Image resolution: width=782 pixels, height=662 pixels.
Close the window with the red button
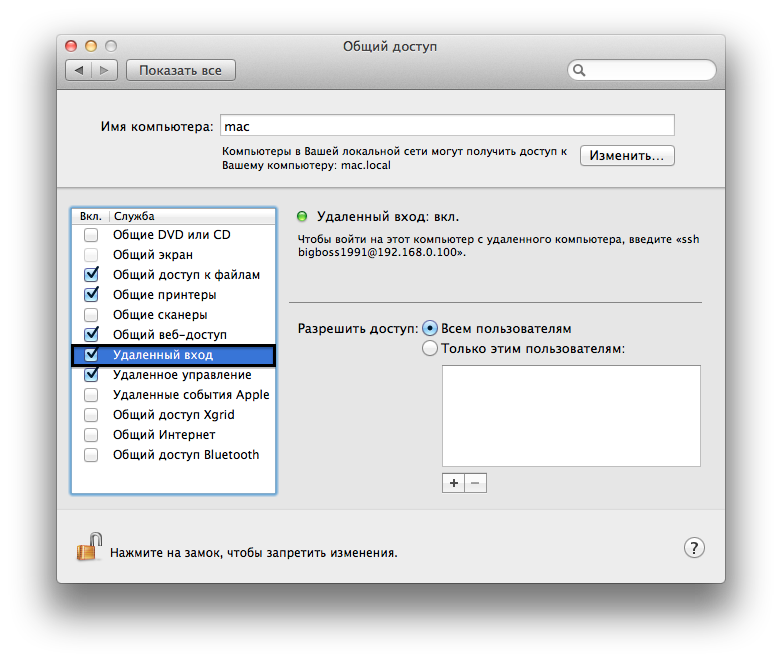pyautogui.click(x=71, y=46)
